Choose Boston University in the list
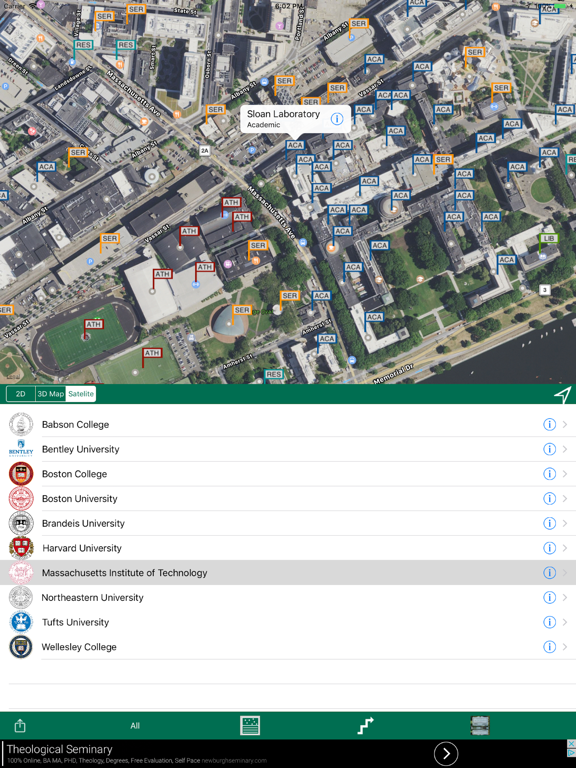This screenshot has height=768, width=576. tap(288, 499)
